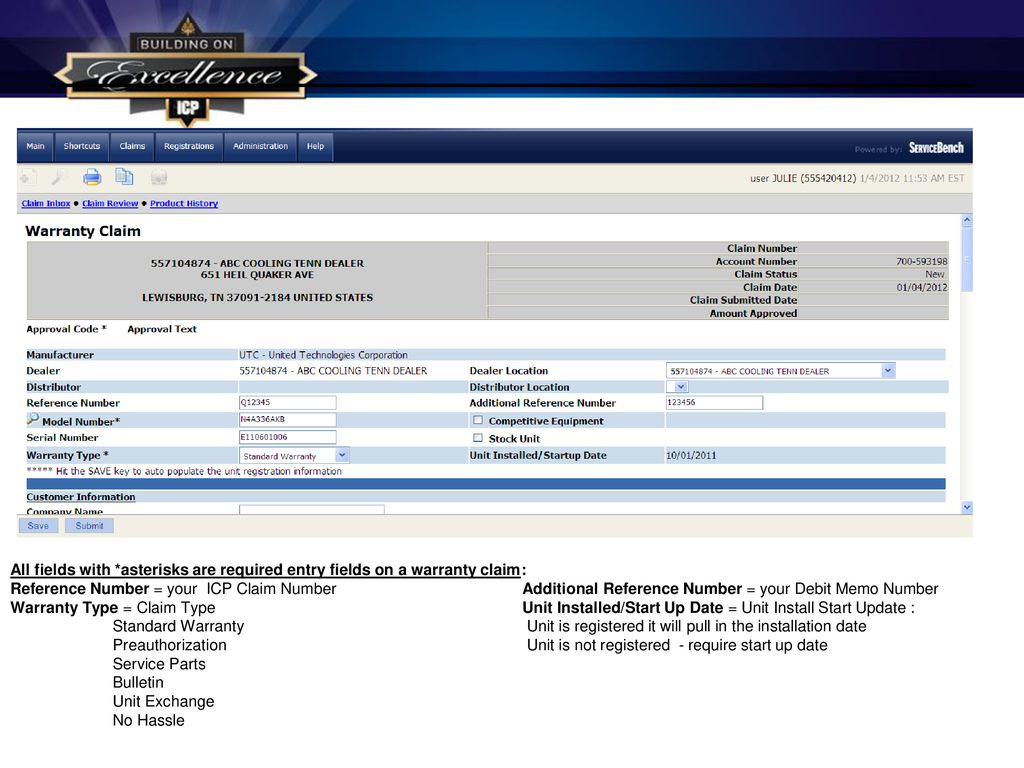This screenshot has height=768, width=1024.
Task: Click the Hit the SAVE key note text
Action: (x=184, y=471)
